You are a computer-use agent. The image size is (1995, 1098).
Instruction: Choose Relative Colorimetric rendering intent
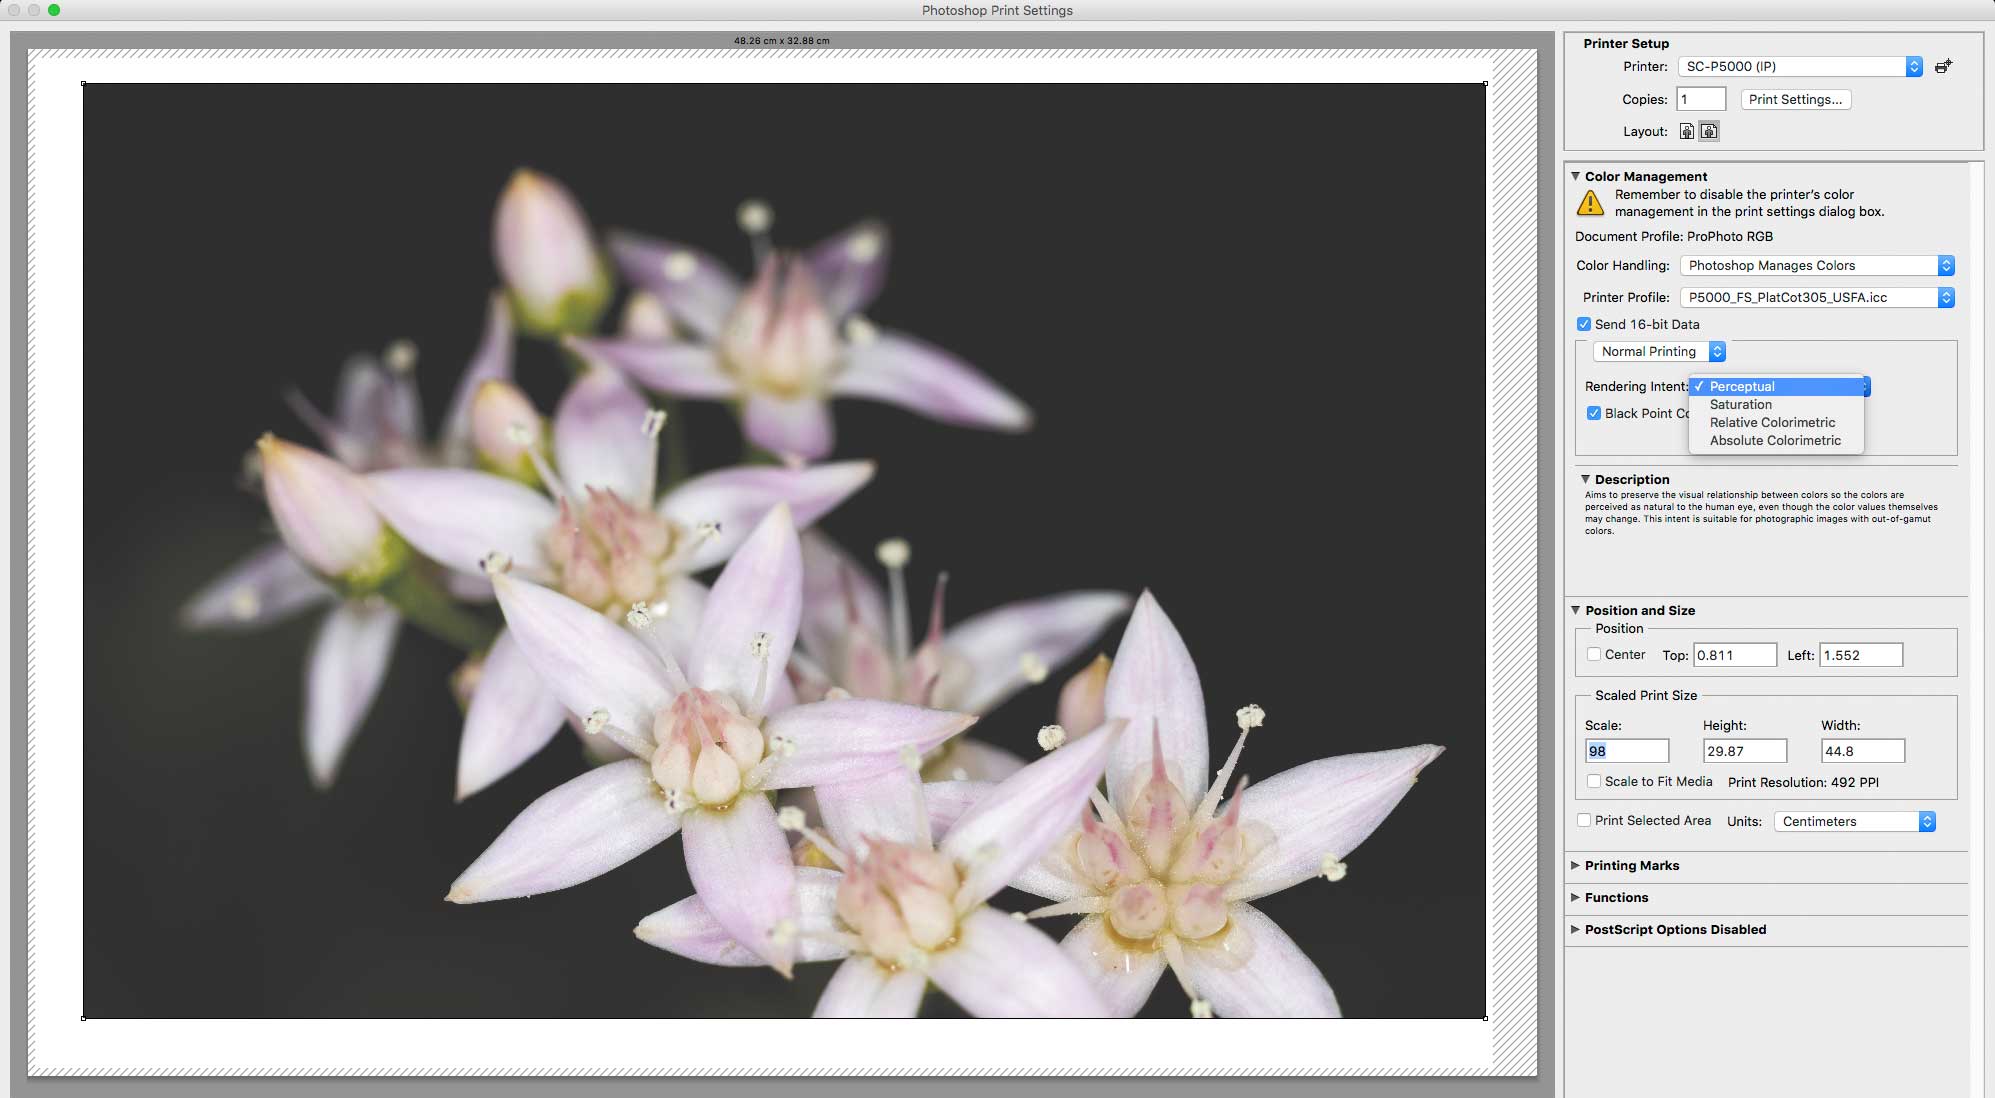(x=1776, y=423)
